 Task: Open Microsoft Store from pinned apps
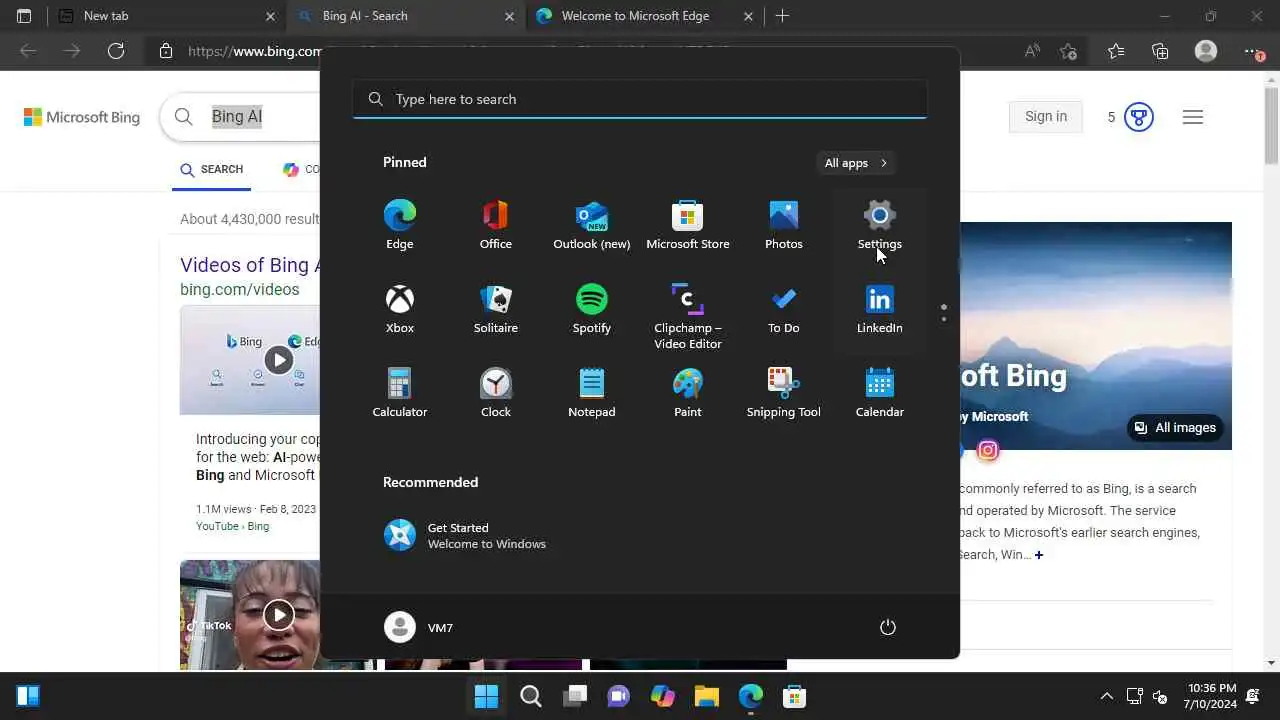(687, 225)
